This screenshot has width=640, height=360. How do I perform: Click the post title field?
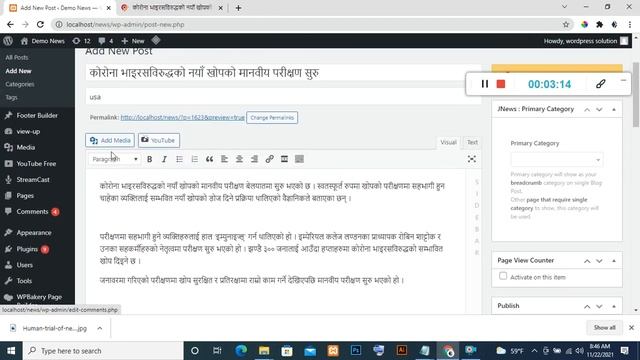tap(283, 73)
